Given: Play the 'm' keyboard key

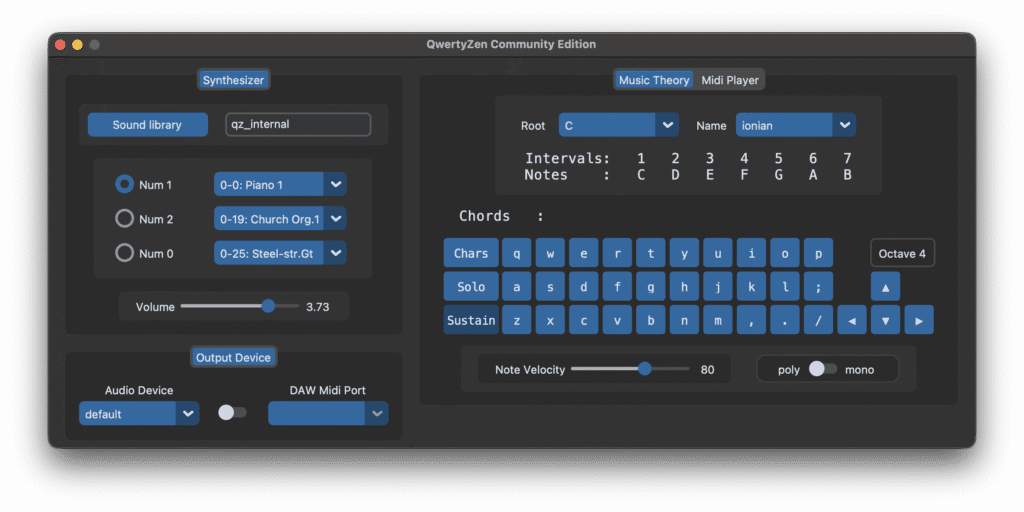Looking at the screenshot, I should [718, 320].
